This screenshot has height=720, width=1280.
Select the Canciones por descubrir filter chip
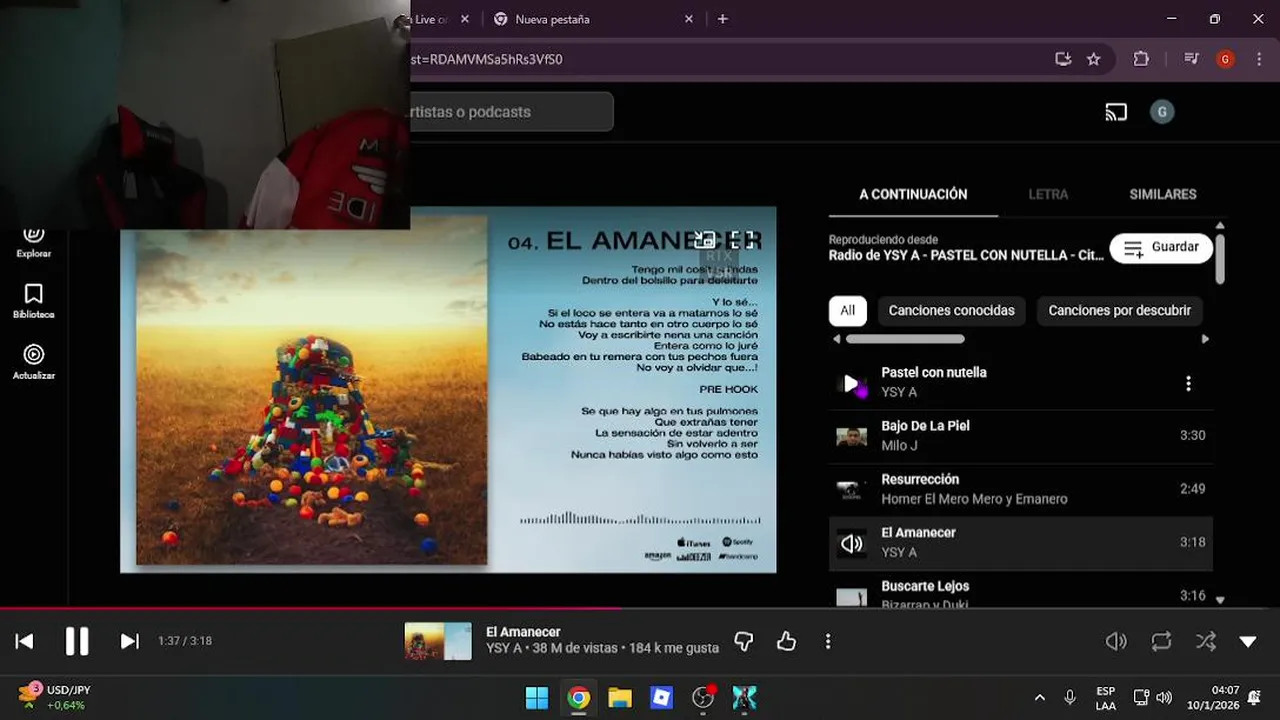point(1119,310)
